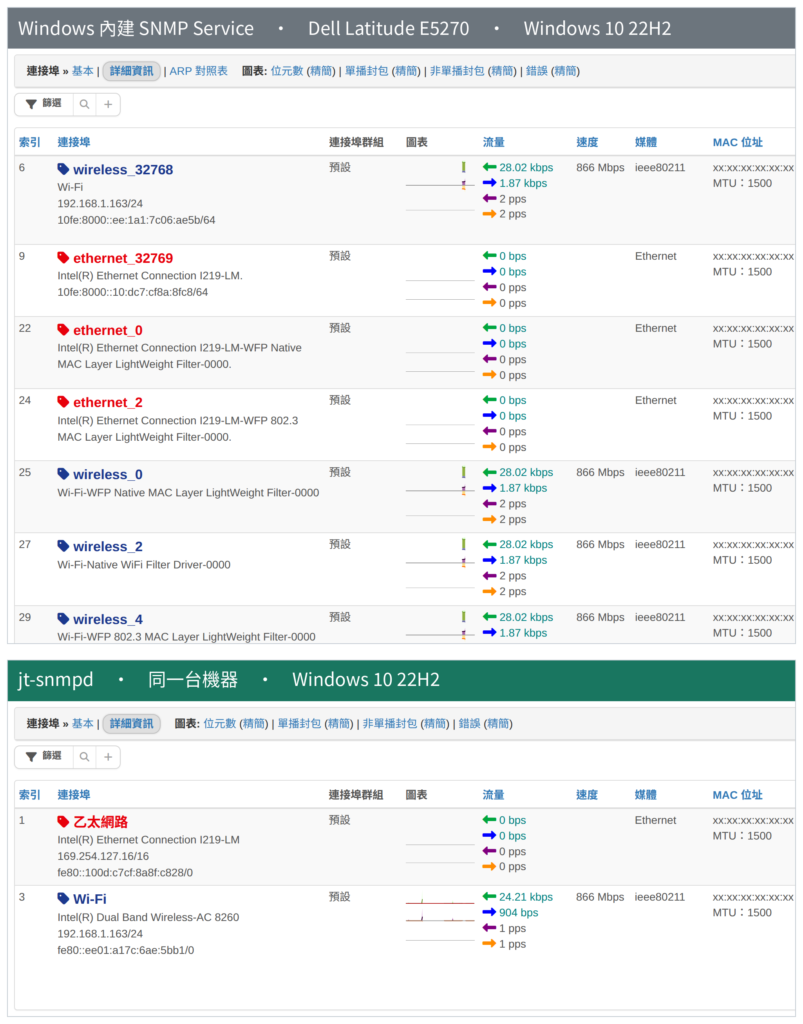Image resolution: width=803 pixels, height=1024 pixels.
Task: Open the 乙太網路 port
Action: click(101, 822)
